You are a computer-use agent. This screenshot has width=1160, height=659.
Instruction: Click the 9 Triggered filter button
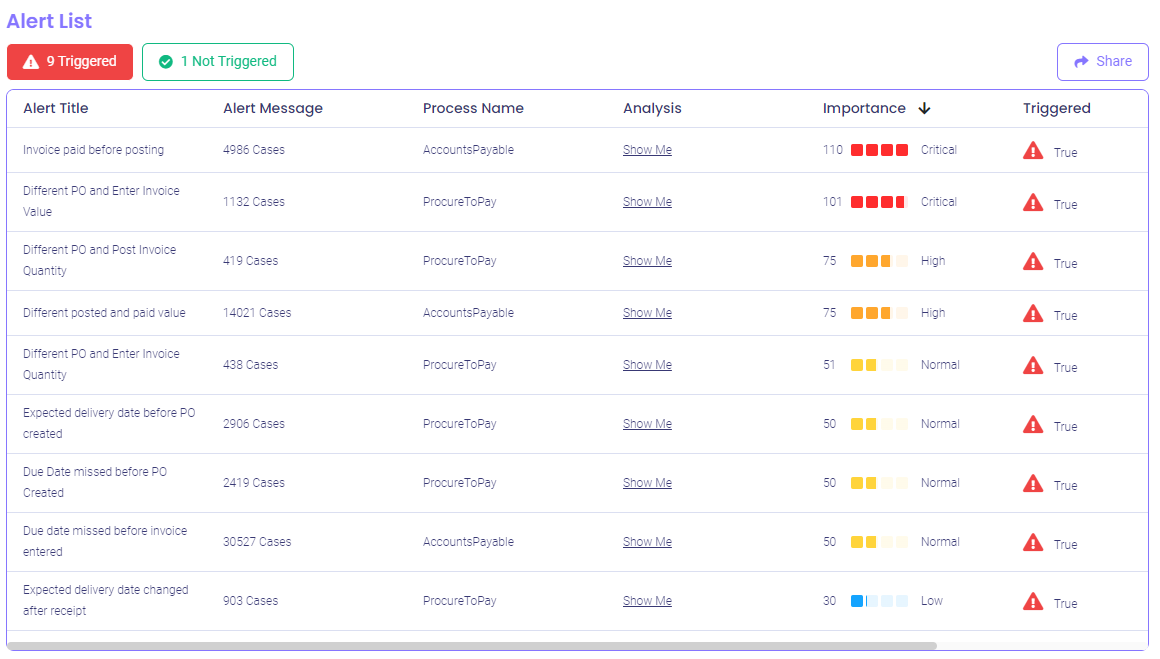[70, 61]
